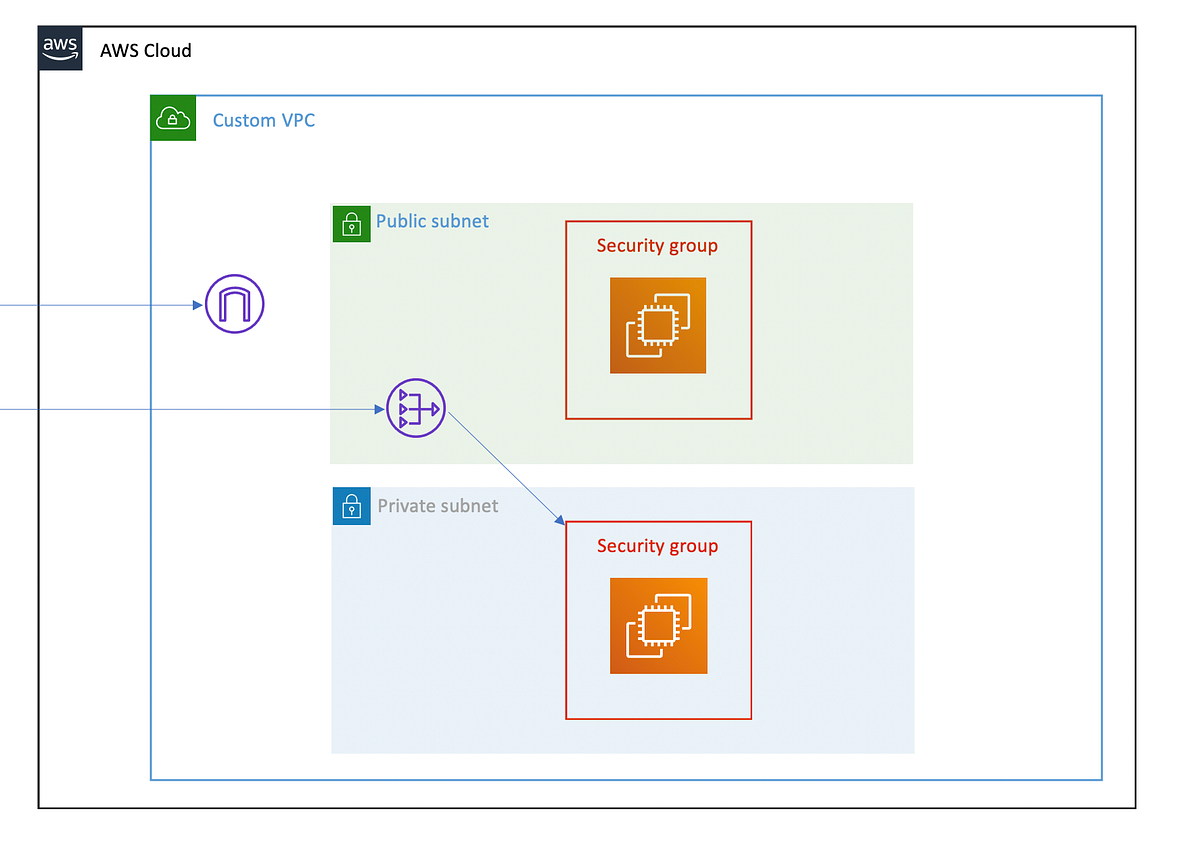
Task: Select the AWS Cloud label
Action: [145, 50]
